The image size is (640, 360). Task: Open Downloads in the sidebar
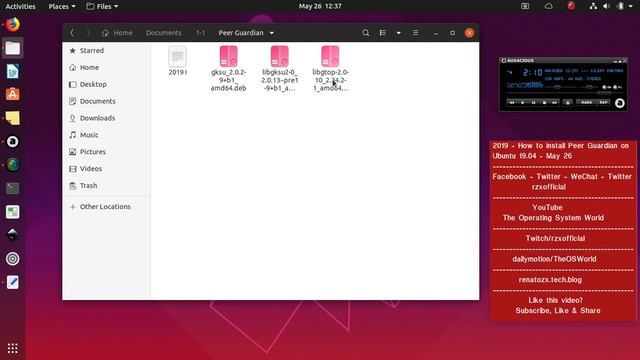(106, 118)
